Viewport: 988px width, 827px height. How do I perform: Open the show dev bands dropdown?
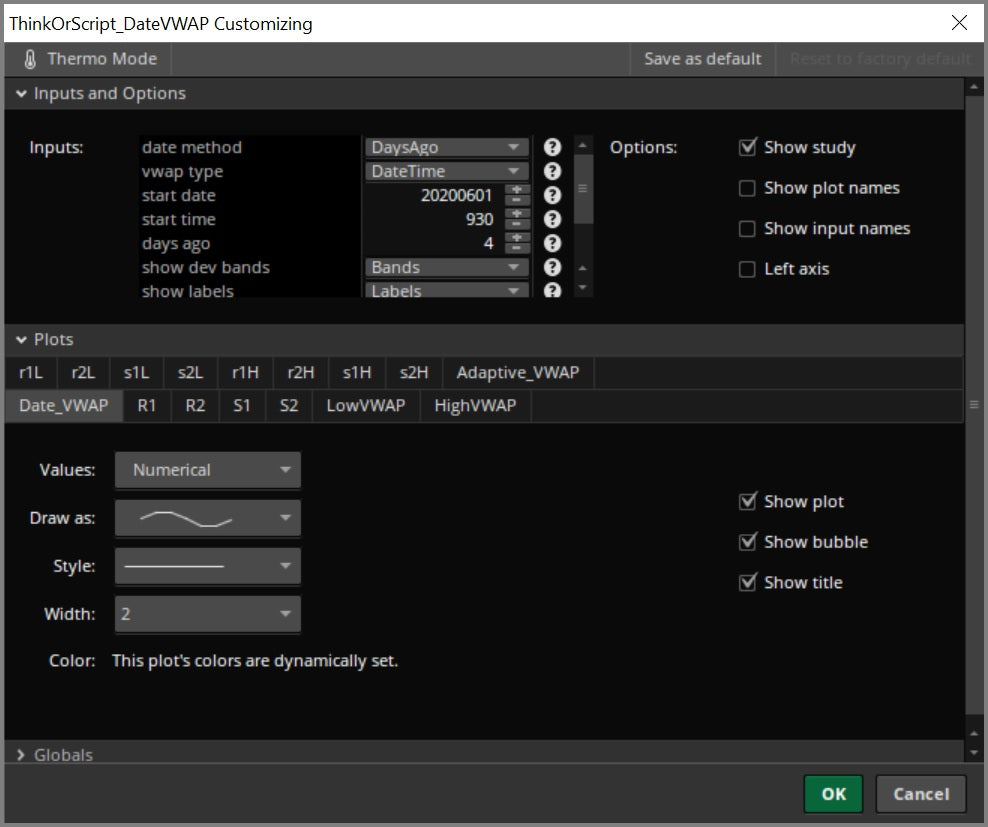[x=447, y=267]
